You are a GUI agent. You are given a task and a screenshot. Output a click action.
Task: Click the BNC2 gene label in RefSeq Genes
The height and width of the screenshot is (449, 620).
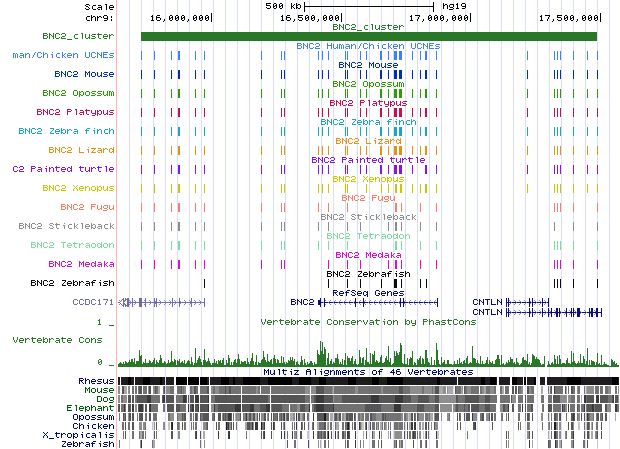pos(302,301)
